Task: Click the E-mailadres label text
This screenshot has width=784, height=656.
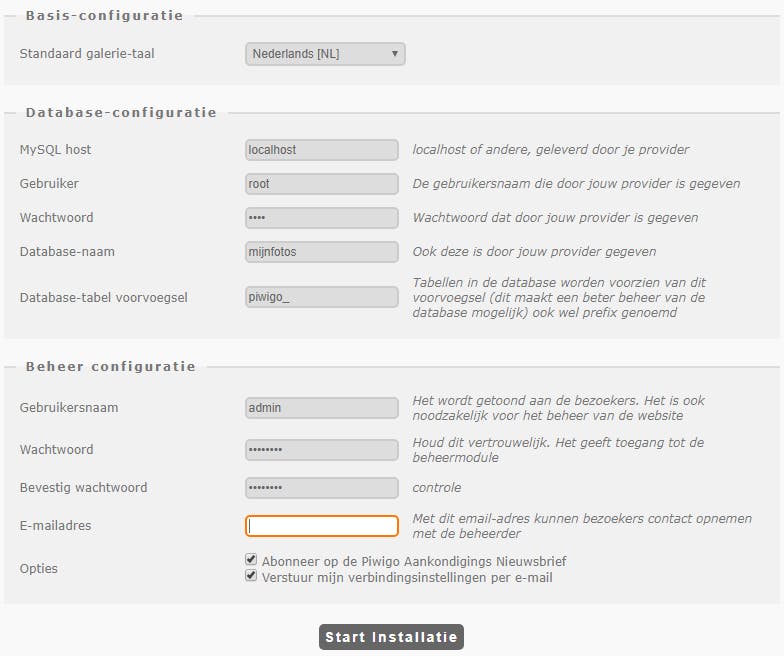Action: point(55,526)
